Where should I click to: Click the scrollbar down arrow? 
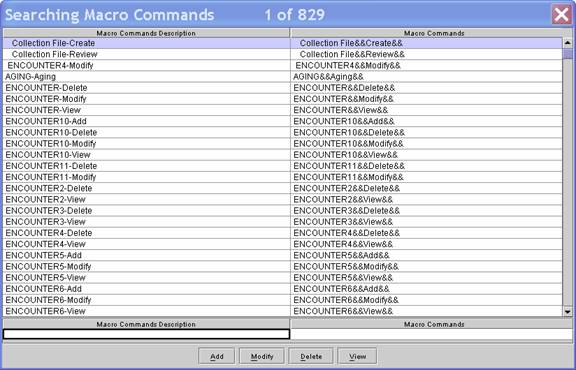568,312
